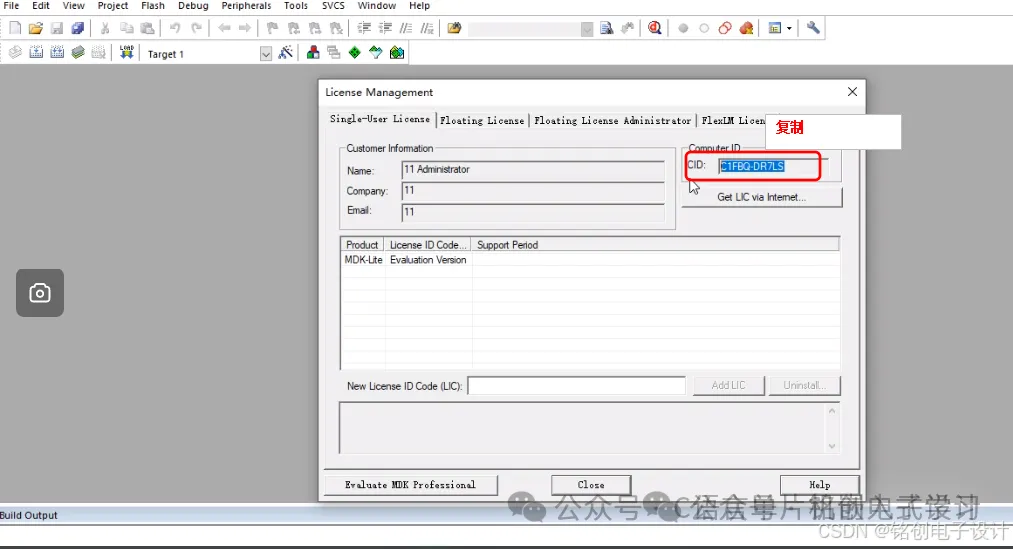Open the Window menu
This screenshot has height=549, width=1013.
[x=377, y=6]
